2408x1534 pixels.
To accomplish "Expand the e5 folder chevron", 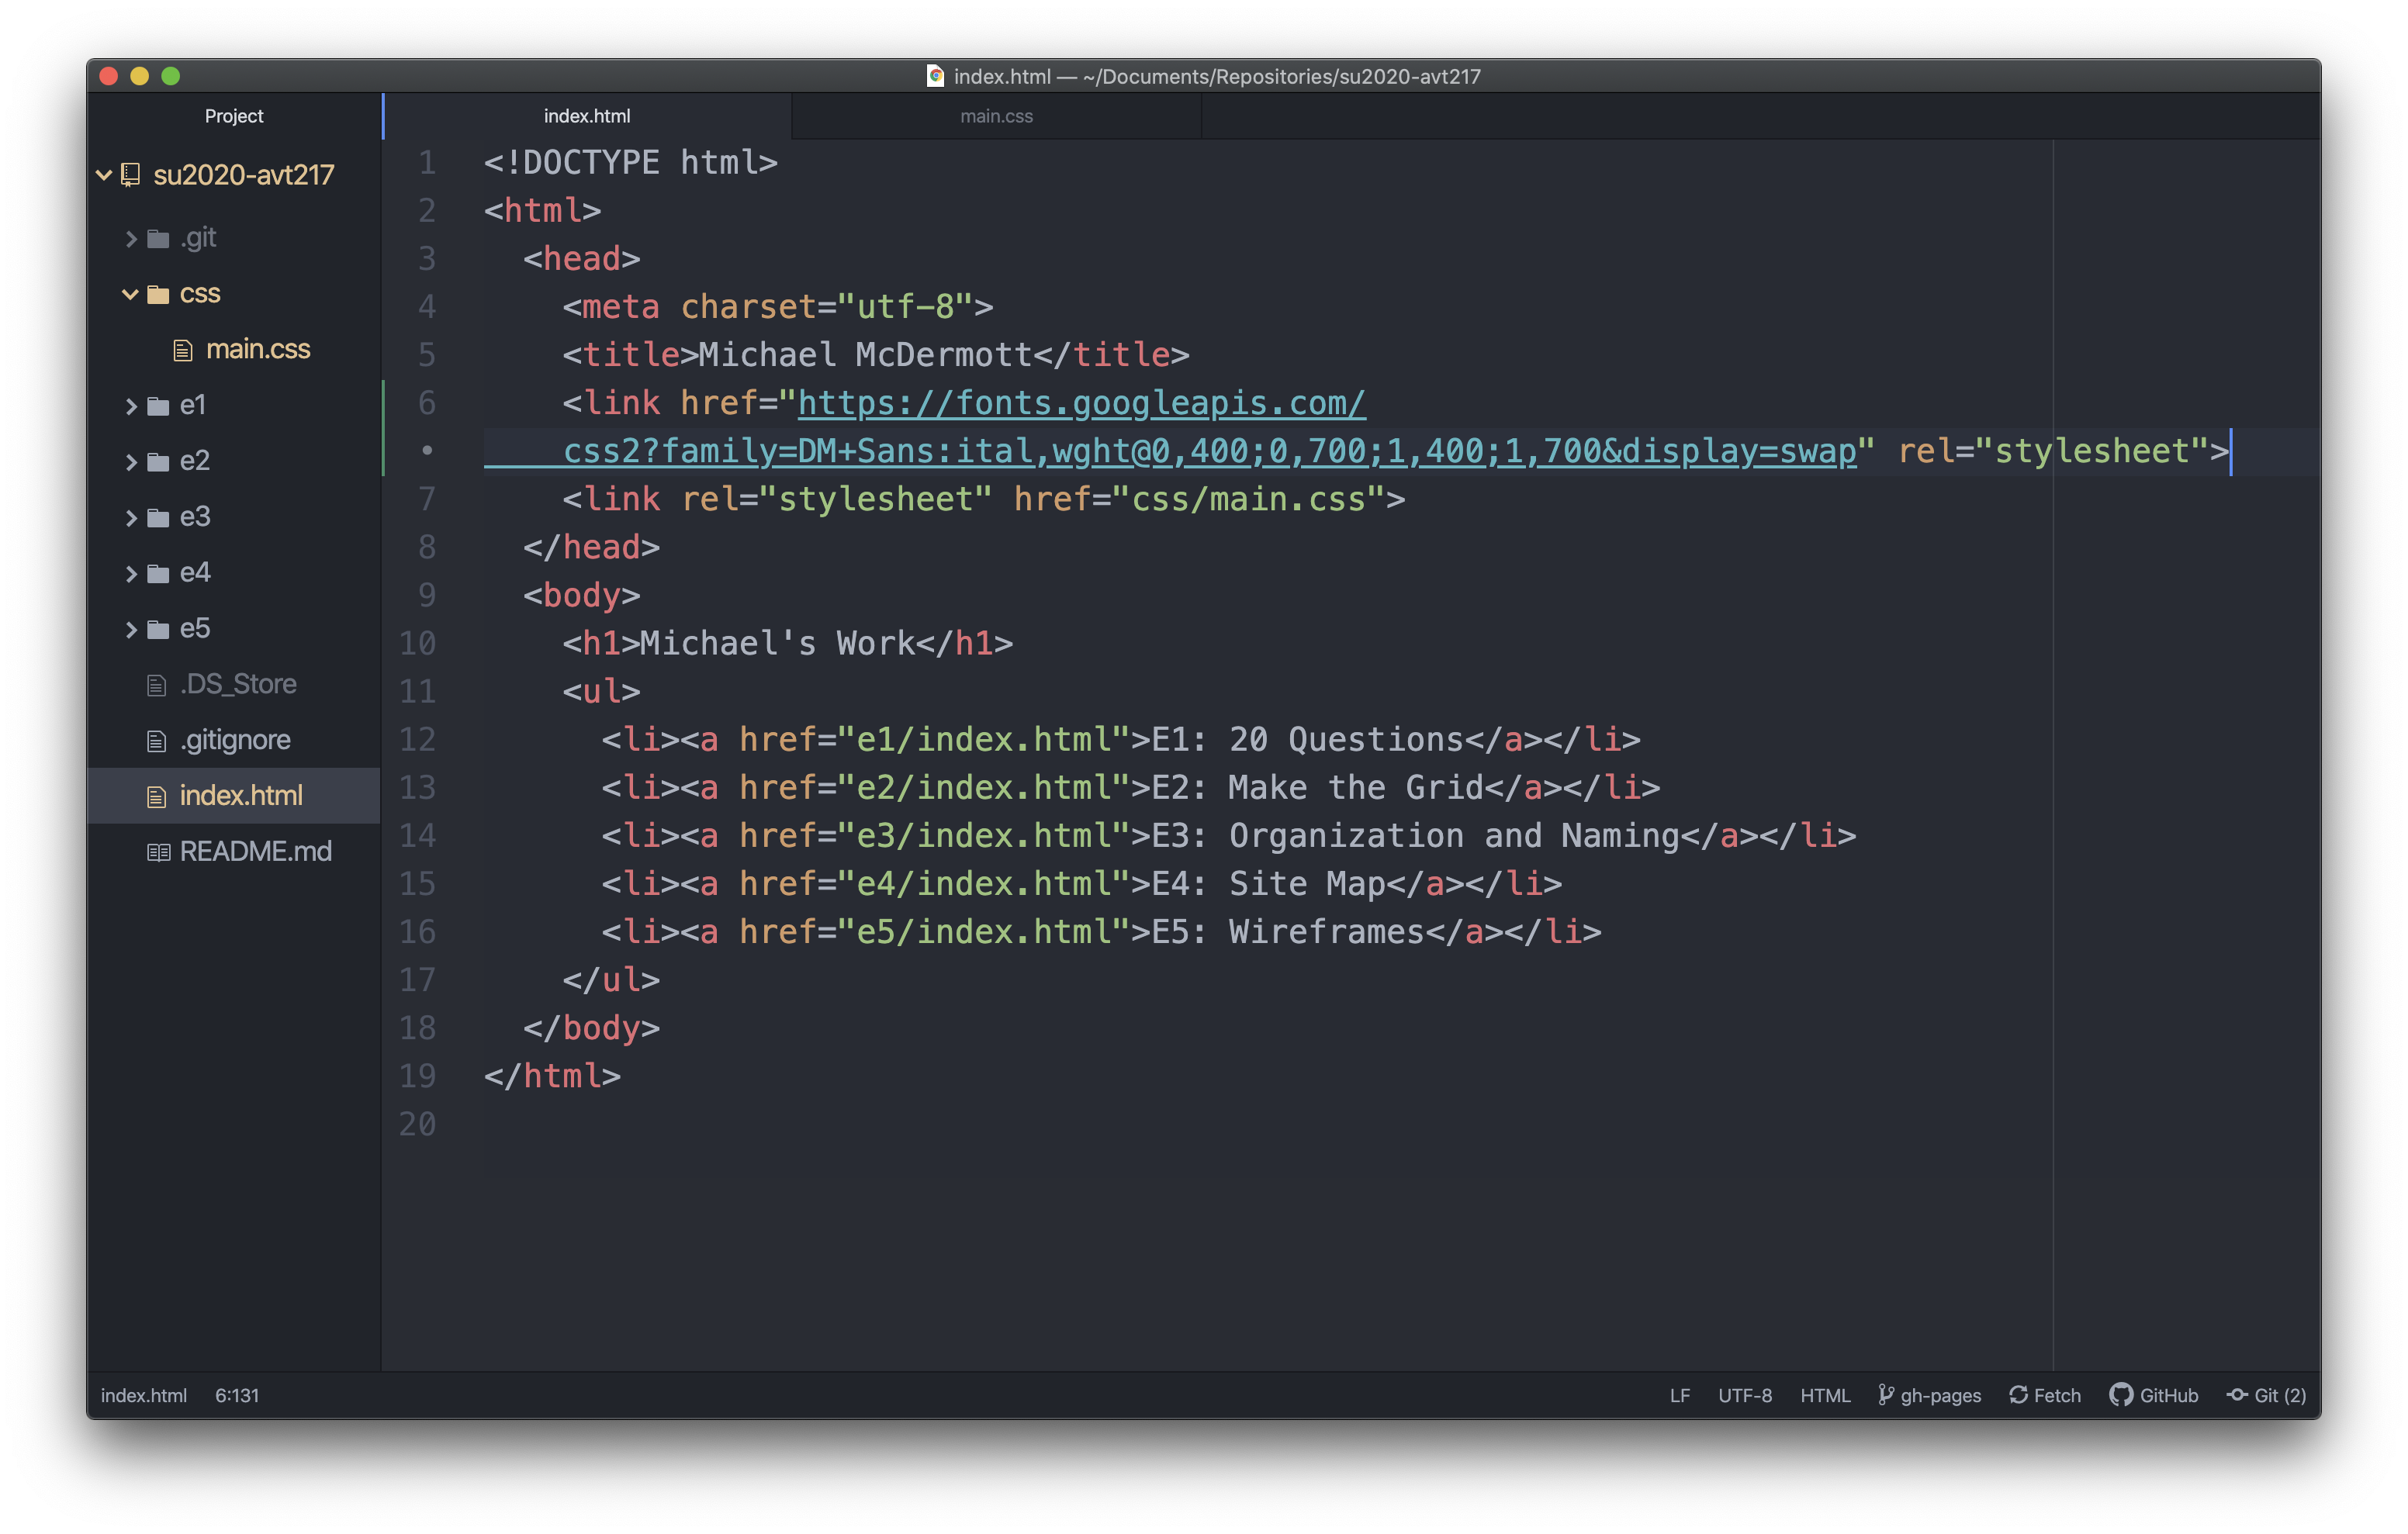I will pyautogui.click(x=131, y=629).
